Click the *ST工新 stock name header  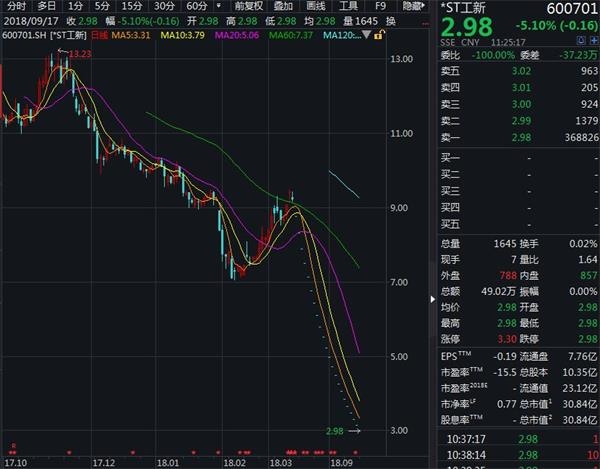tap(471, 8)
